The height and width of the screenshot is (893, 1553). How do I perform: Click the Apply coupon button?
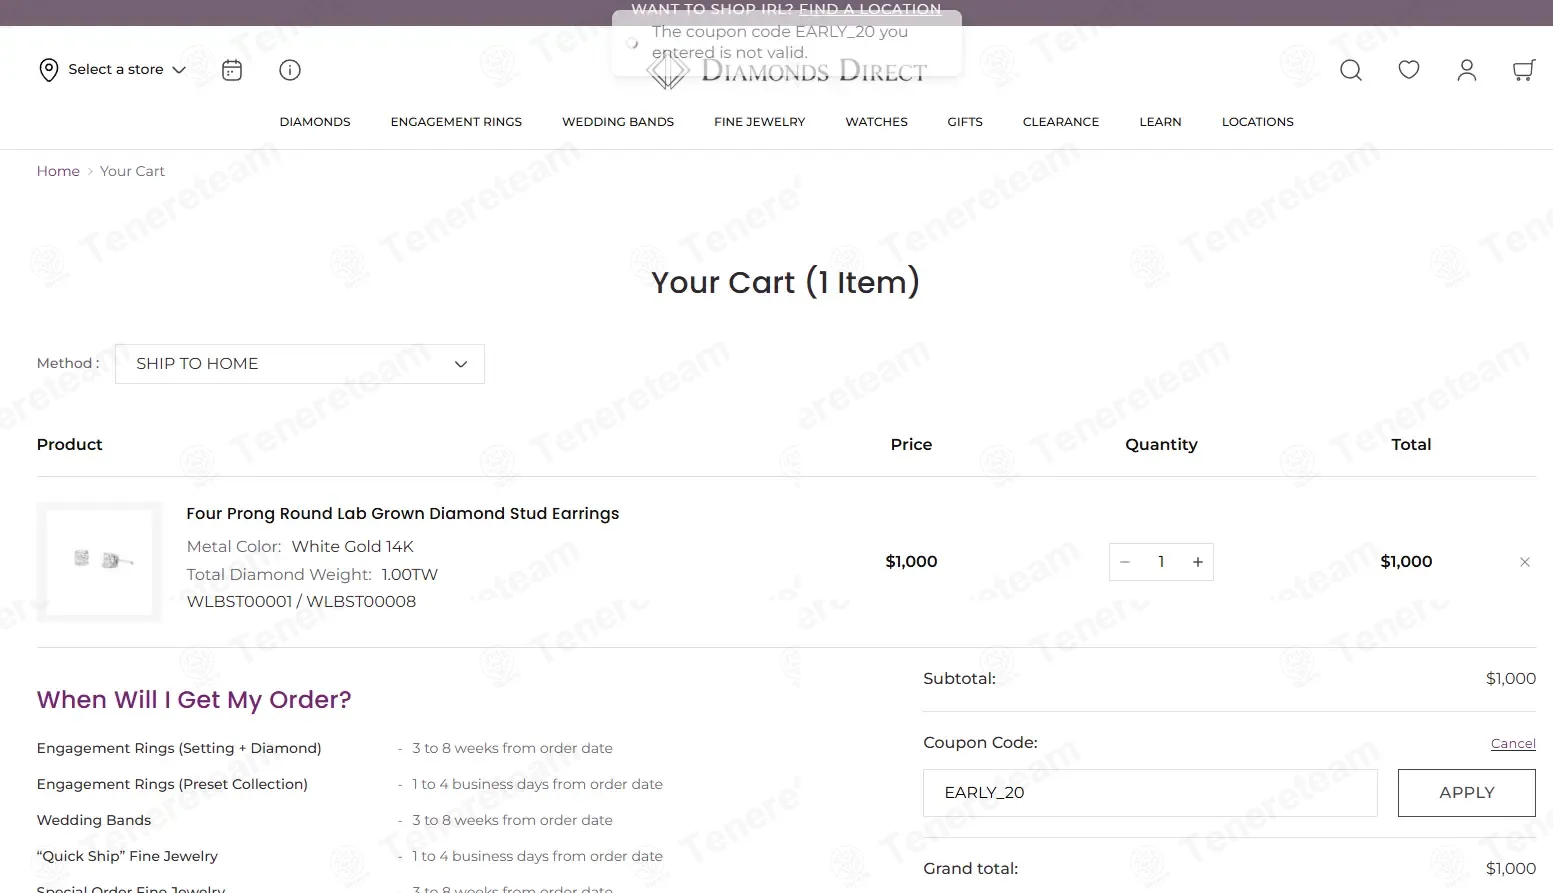click(1466, 793)
